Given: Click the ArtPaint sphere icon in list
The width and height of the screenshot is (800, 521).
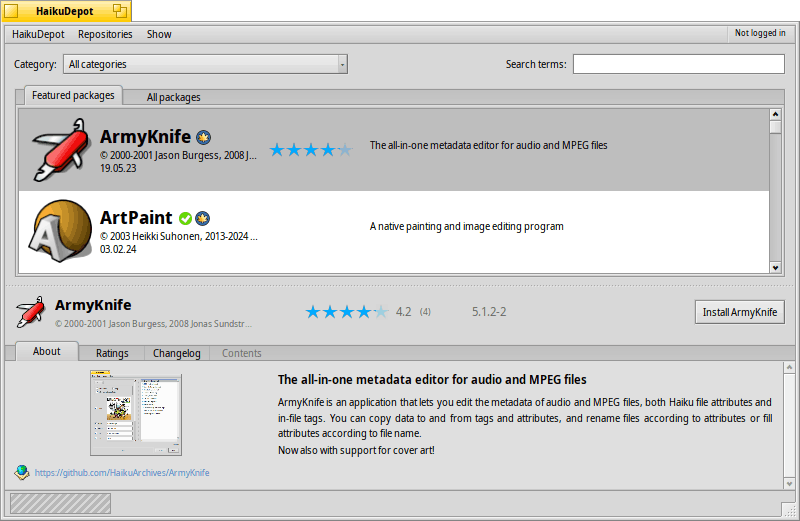Looking at the screenshot, I should (60, 231).
